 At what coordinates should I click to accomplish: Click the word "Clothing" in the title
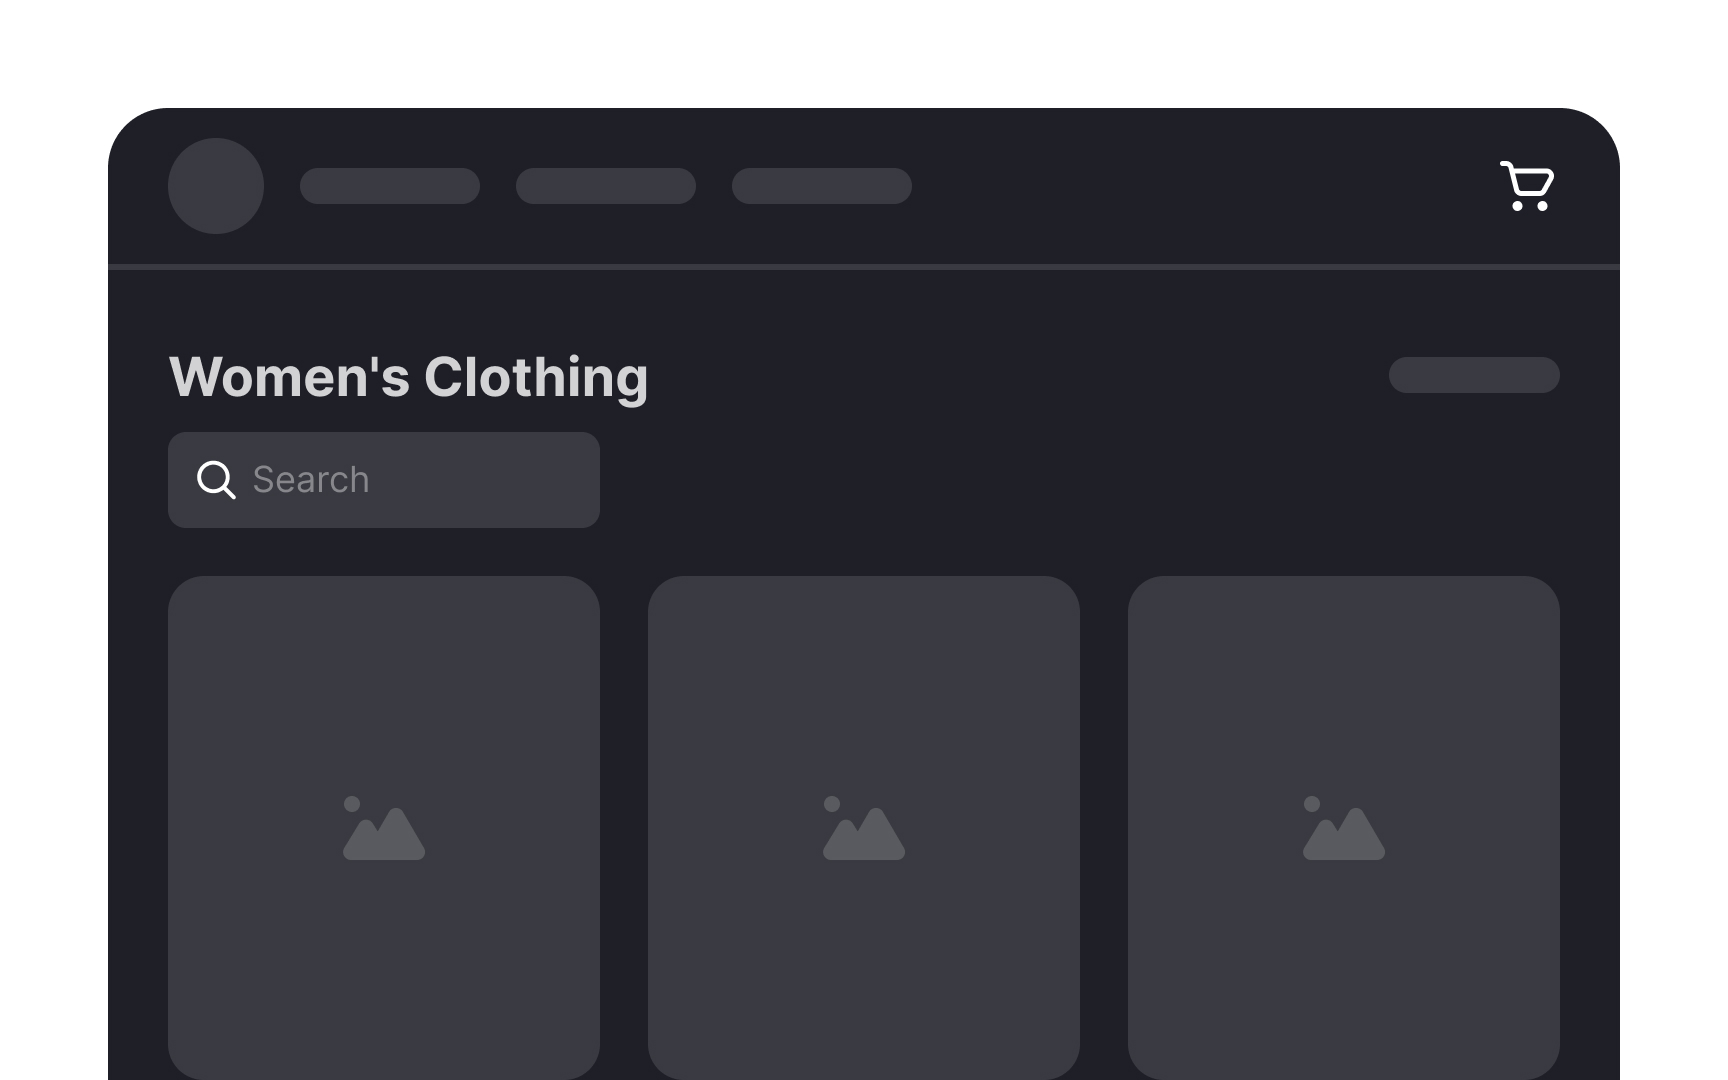point(536,378)
